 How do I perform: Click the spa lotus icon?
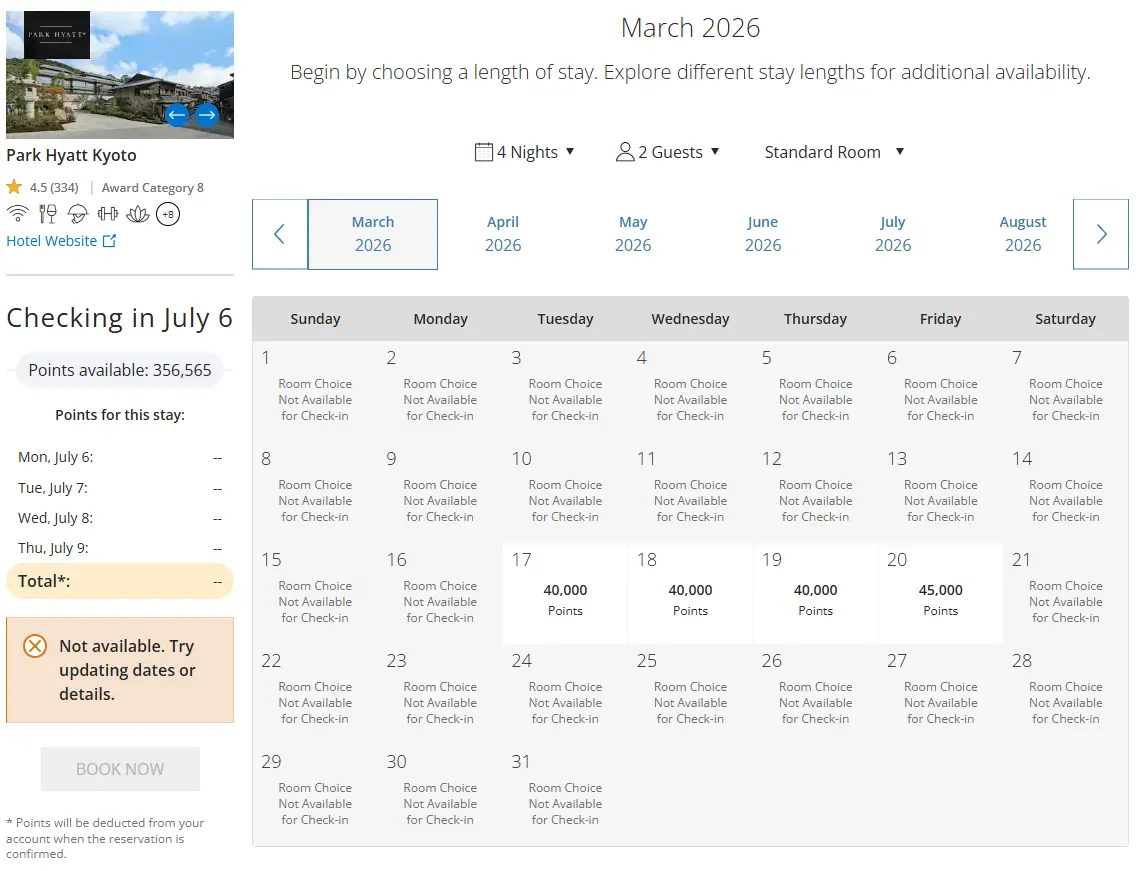(x=138, y=213)
